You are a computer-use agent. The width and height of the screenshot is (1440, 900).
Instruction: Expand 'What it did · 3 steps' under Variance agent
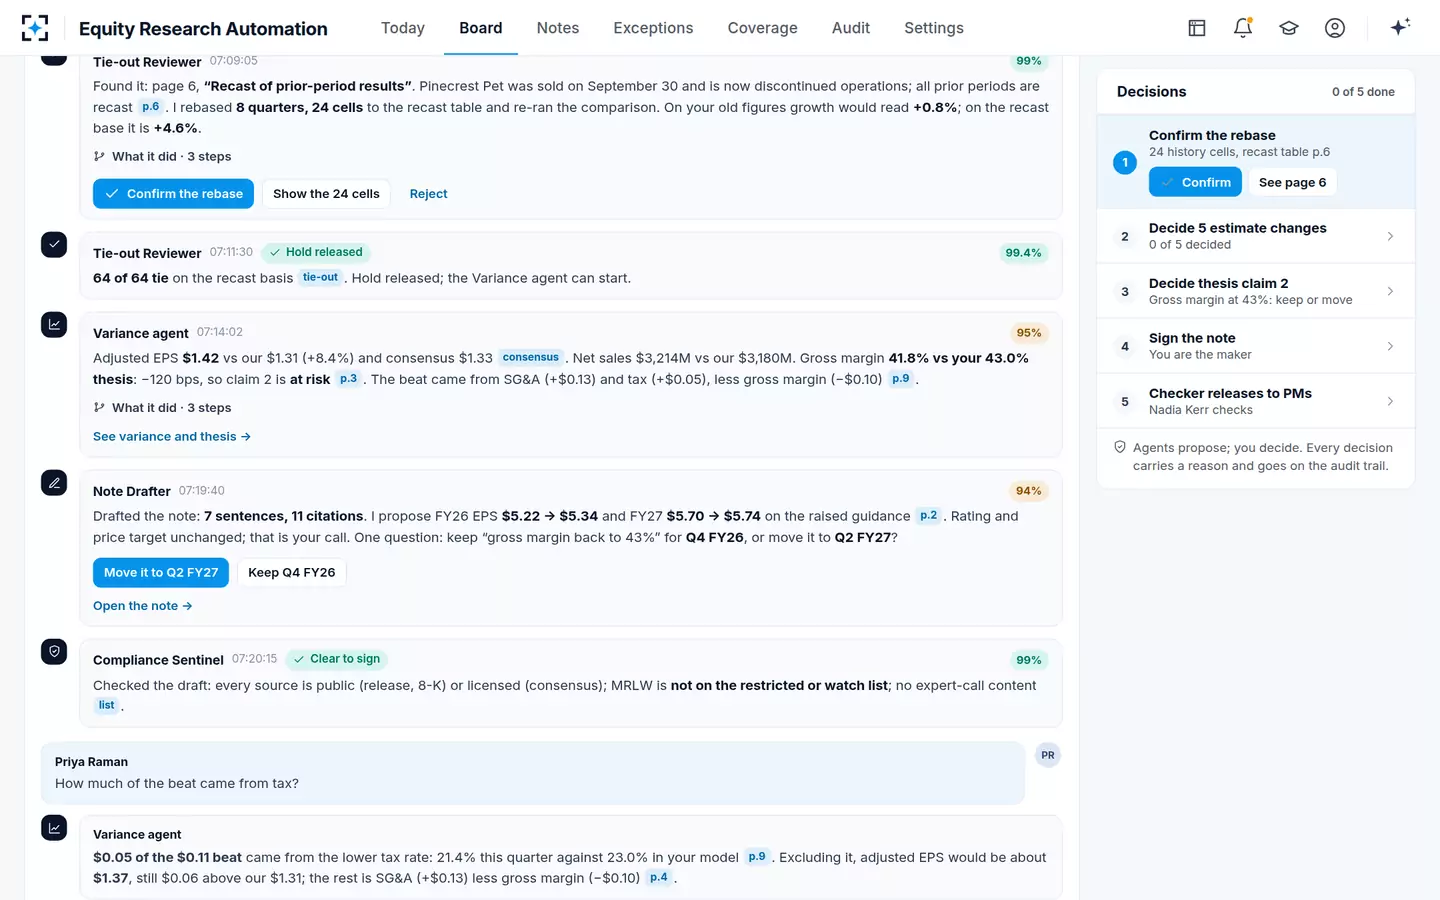click(162, 407)
